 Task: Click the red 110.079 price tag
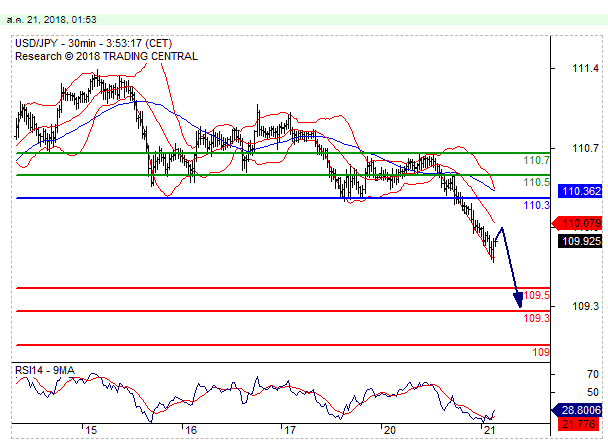pos(577,223)
